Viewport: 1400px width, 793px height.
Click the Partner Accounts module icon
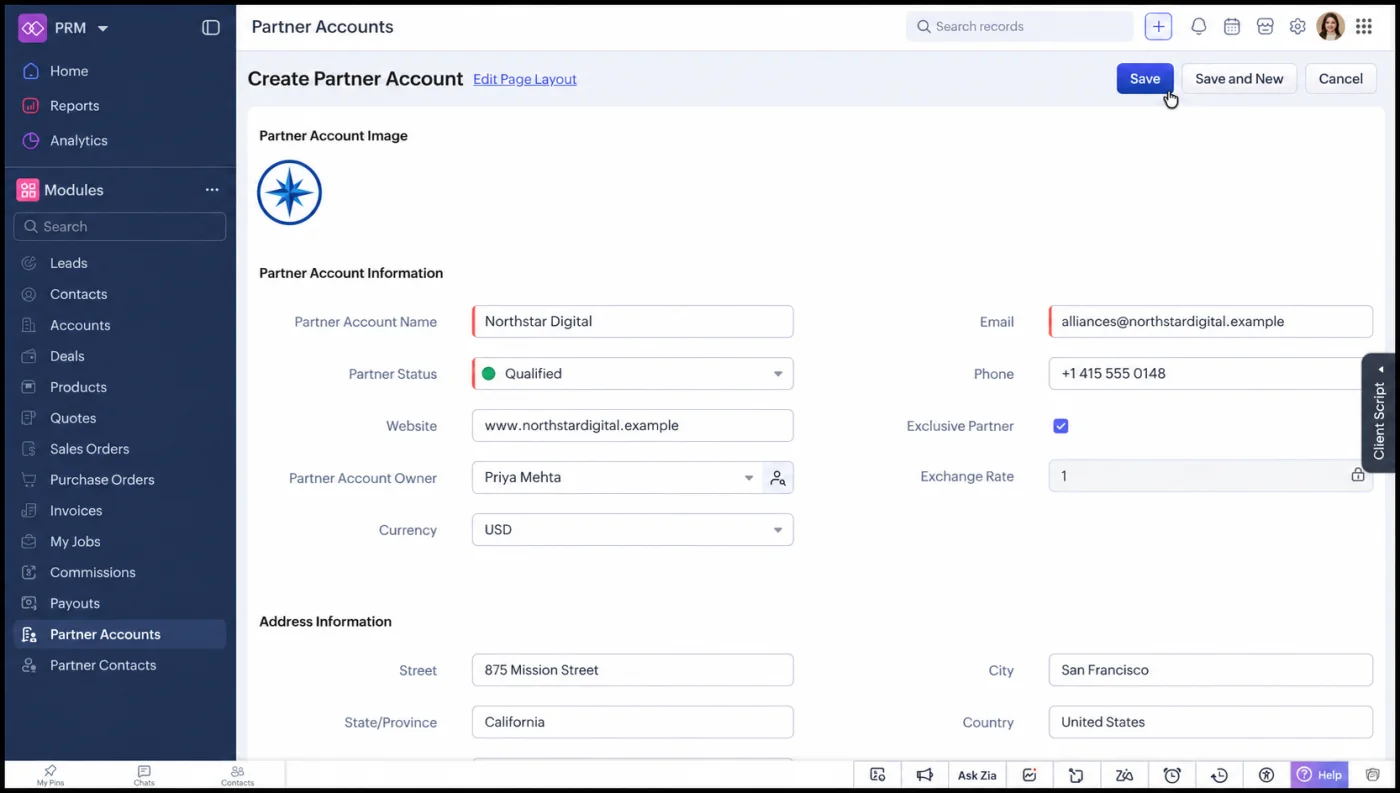(30, 635)
